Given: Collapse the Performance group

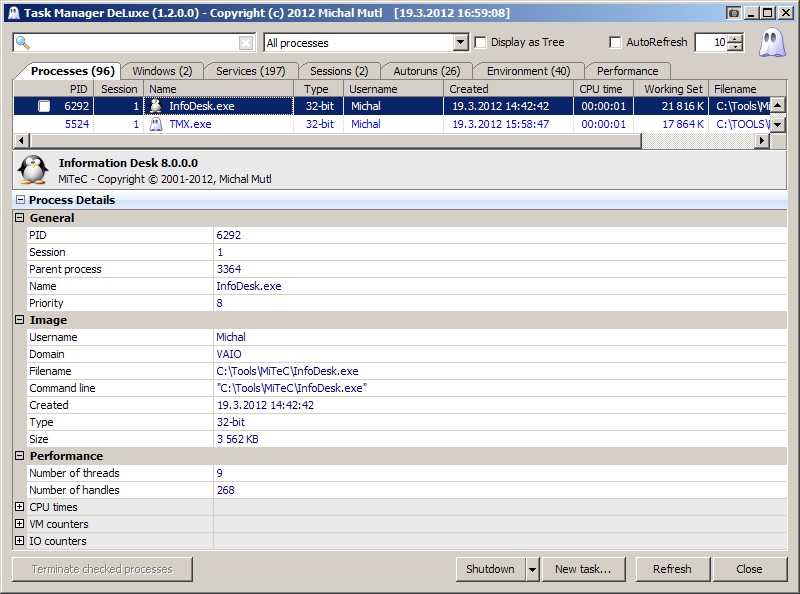Looking at the screenshot, I should point(19,456).
